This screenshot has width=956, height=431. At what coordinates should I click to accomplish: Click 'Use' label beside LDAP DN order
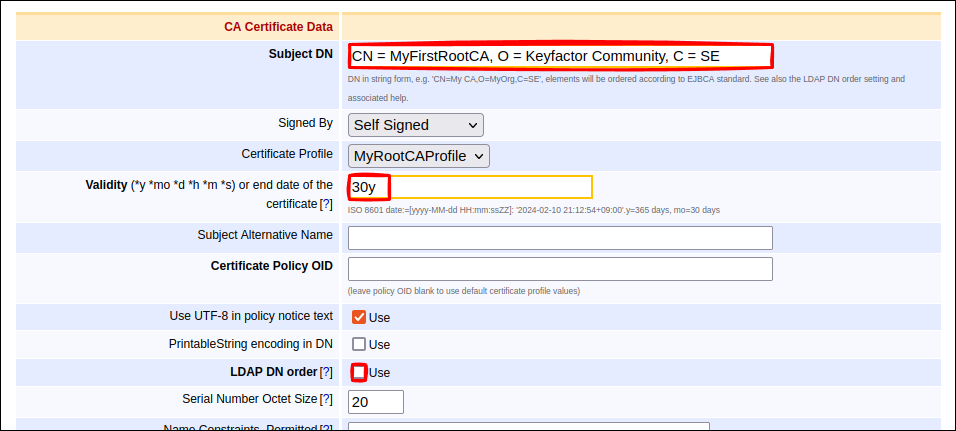tap(380, 373)
